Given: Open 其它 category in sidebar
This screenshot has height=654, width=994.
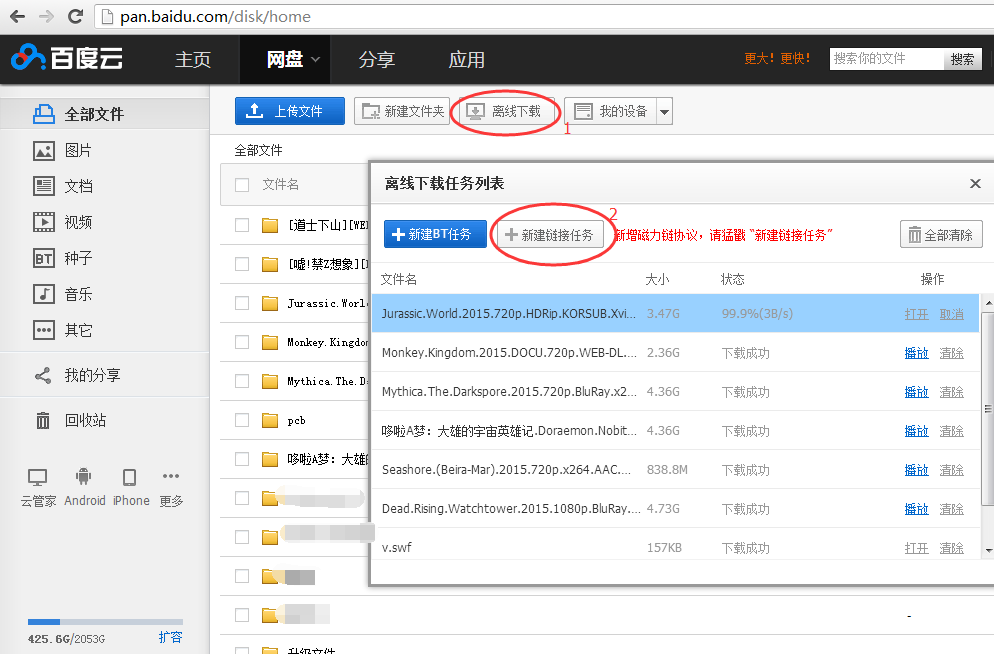Looking at the screenshot, I should (62, 330).
